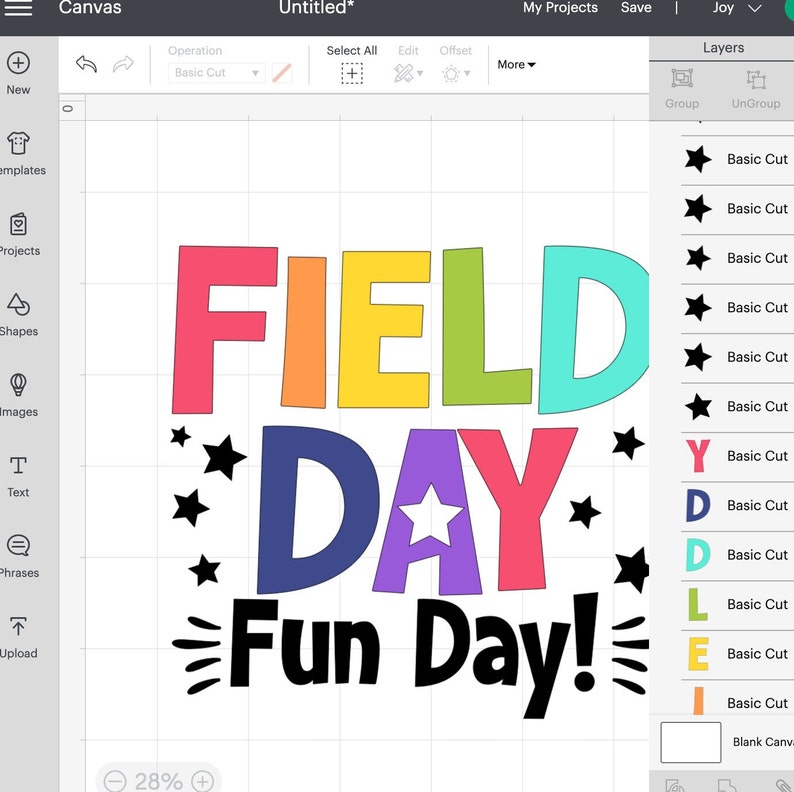Image resolution: width=794 pixels, height=792 pixels.
Task: Click the Select All icon
Action: (x=352, y=73)
